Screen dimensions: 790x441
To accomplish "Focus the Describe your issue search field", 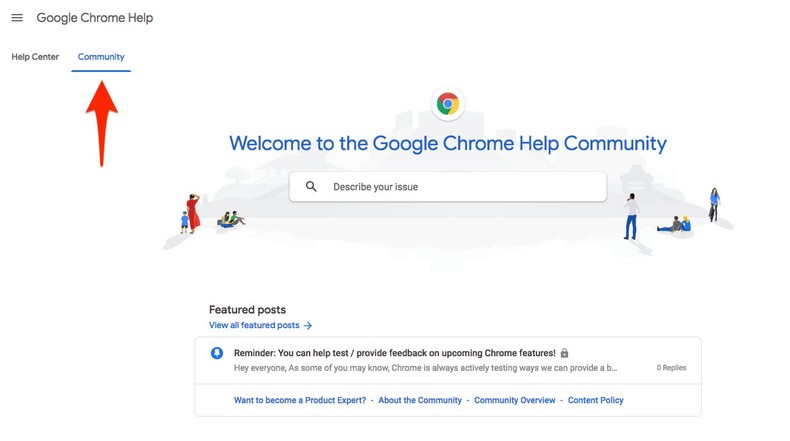I will point(460,187).
